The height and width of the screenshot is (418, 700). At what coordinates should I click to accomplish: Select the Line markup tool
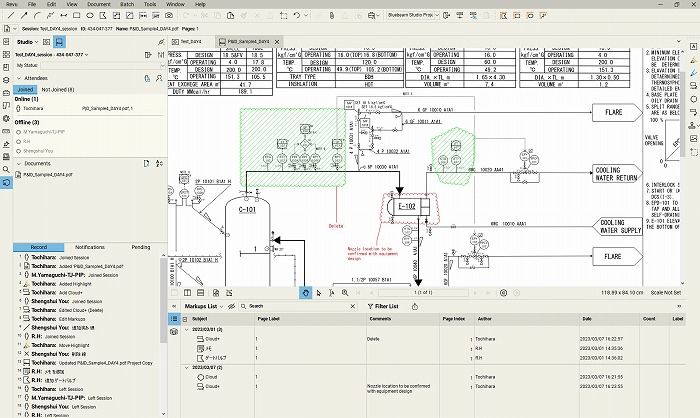tap(11, 16)
